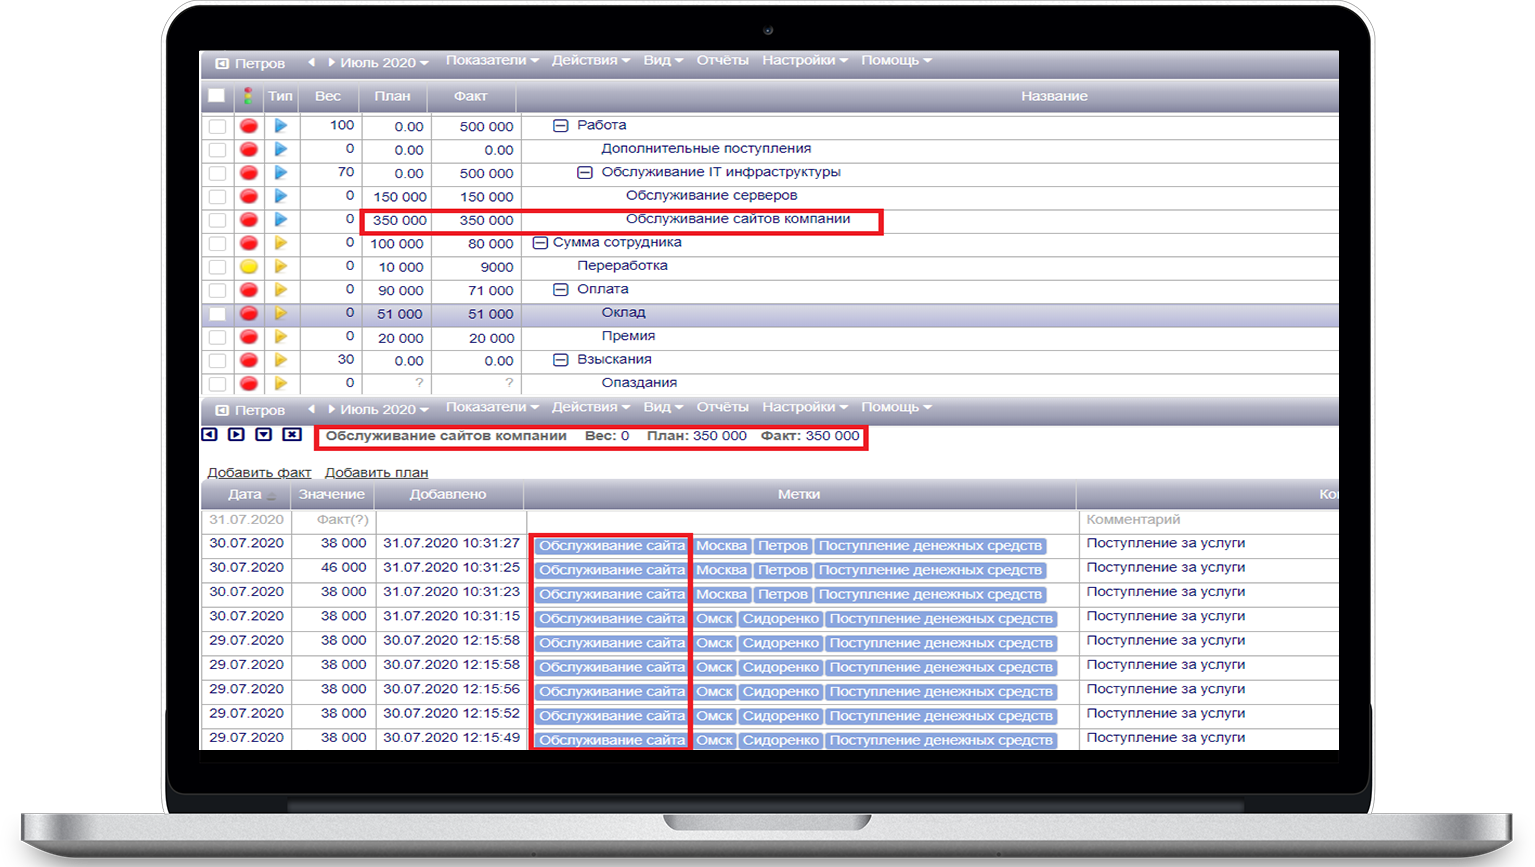The height and width of the screenshot is (867, 1535).
Task: Sort by the Дата column header
Action: 245,494
